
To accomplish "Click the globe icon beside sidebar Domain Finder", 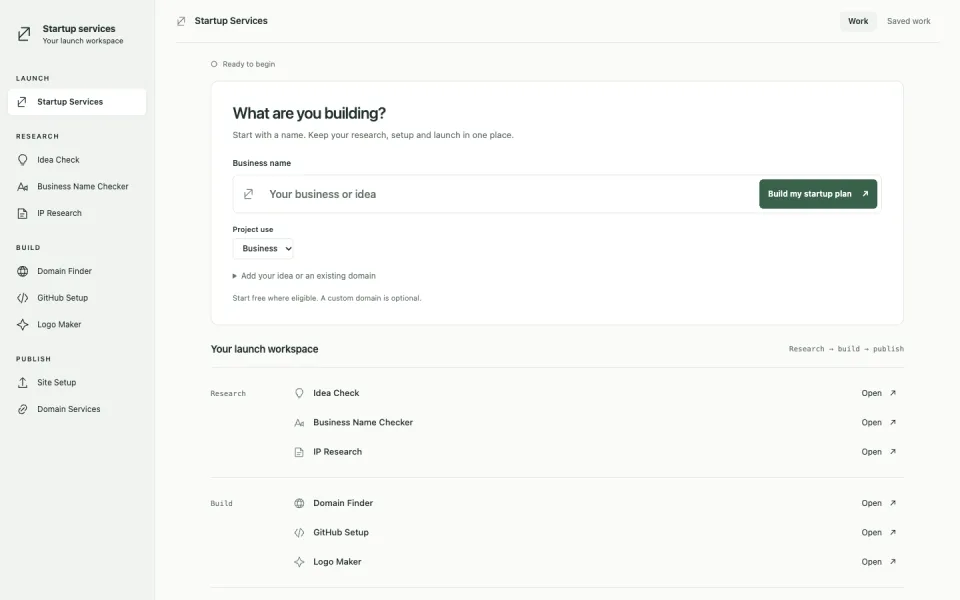I will pos(23,271).
